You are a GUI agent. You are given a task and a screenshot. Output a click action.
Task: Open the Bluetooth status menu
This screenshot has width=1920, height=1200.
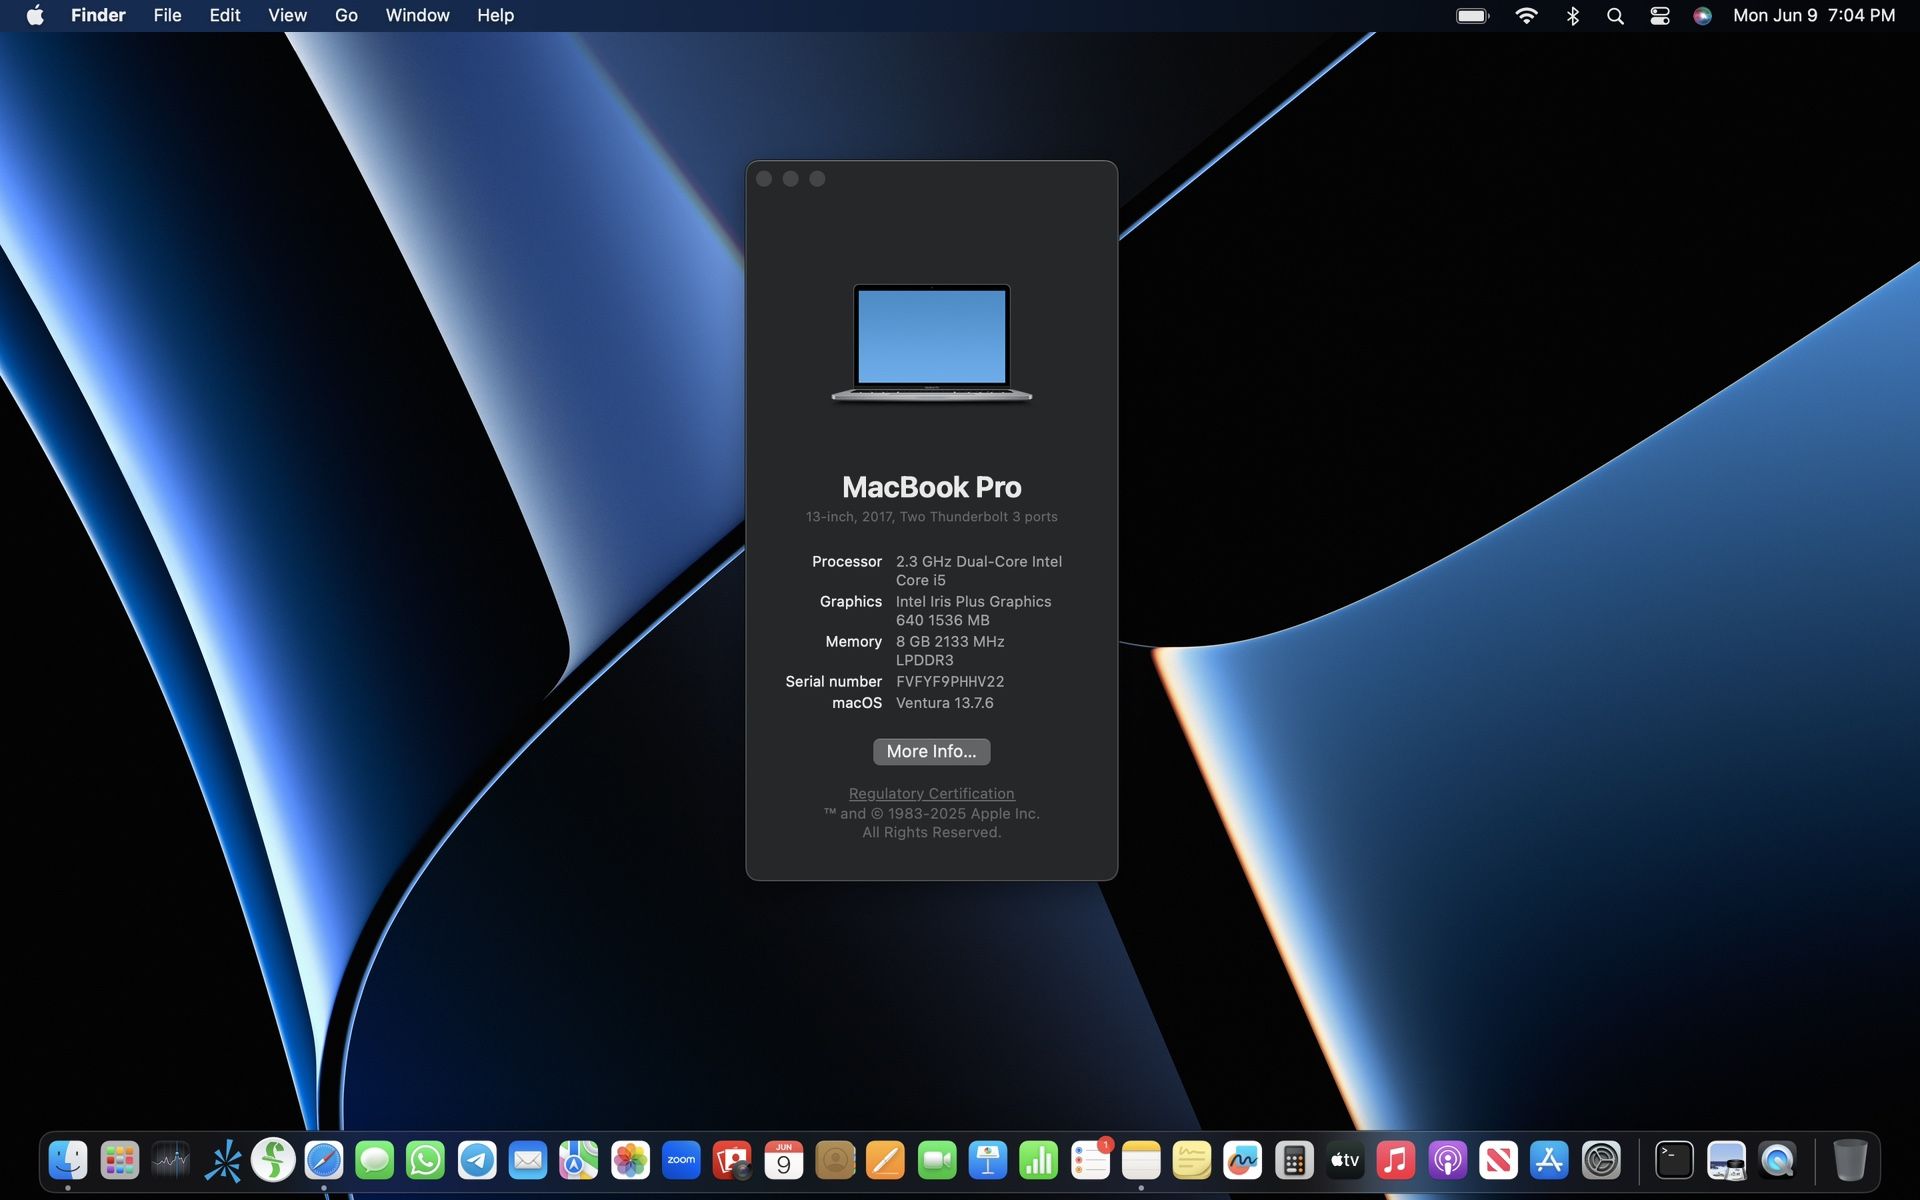(x=1572, y=15)
